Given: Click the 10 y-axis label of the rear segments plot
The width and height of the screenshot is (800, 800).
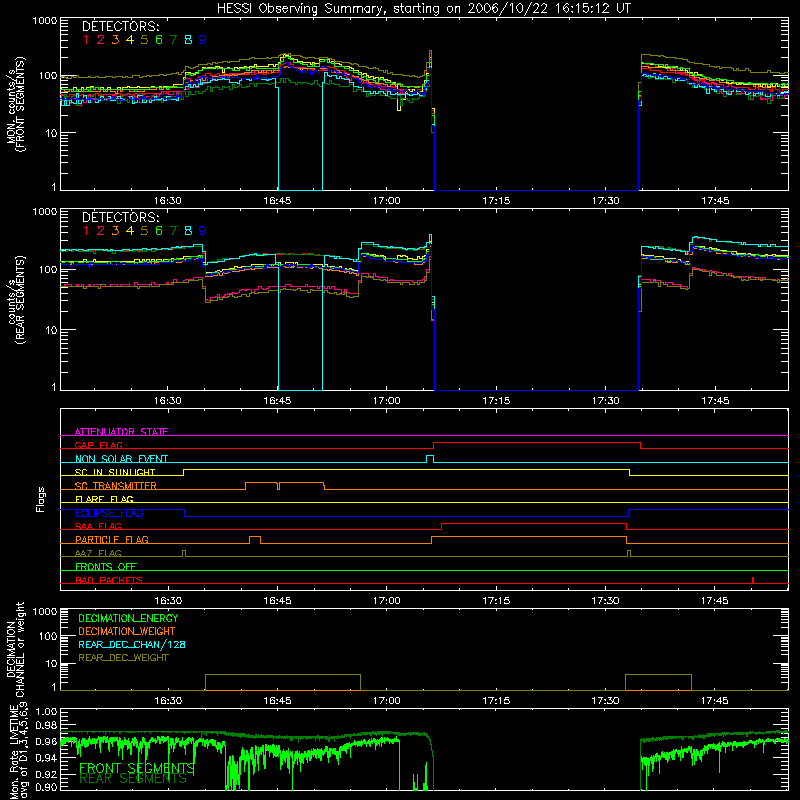Looking at the screenshot, I should (x=51, y=330).
